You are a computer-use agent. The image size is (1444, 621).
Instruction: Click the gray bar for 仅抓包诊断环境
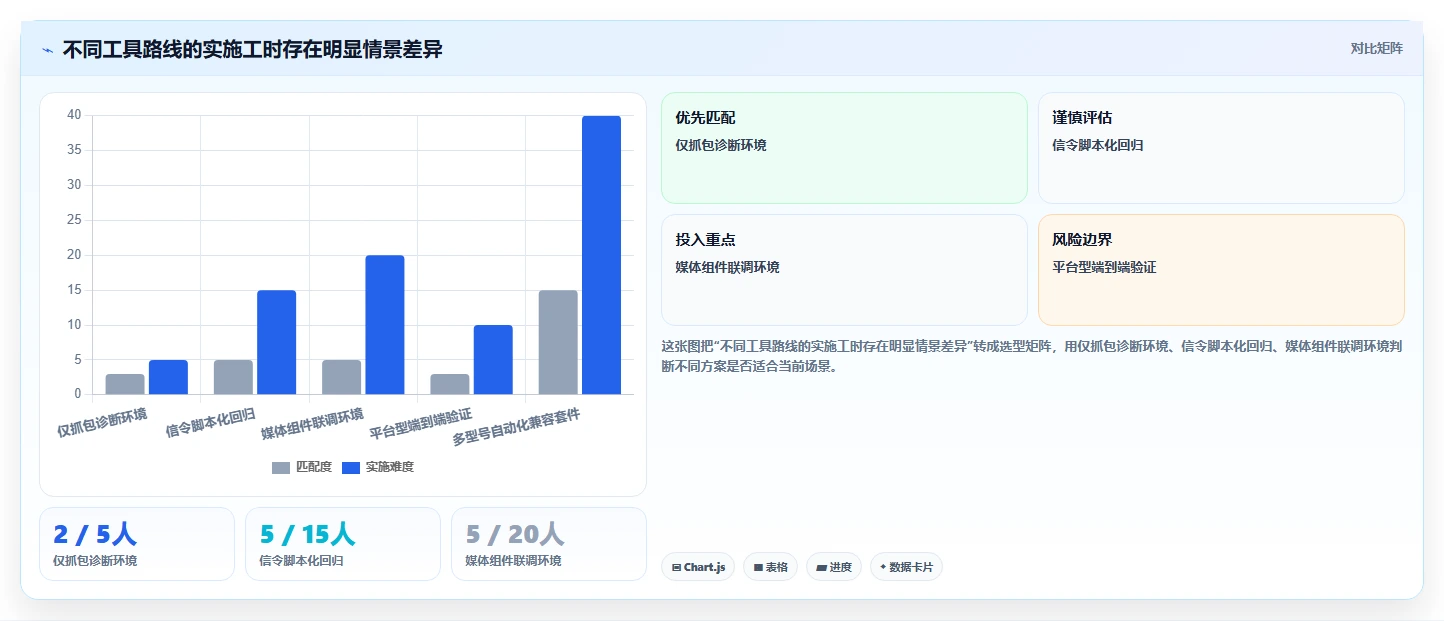coord(125,384)
